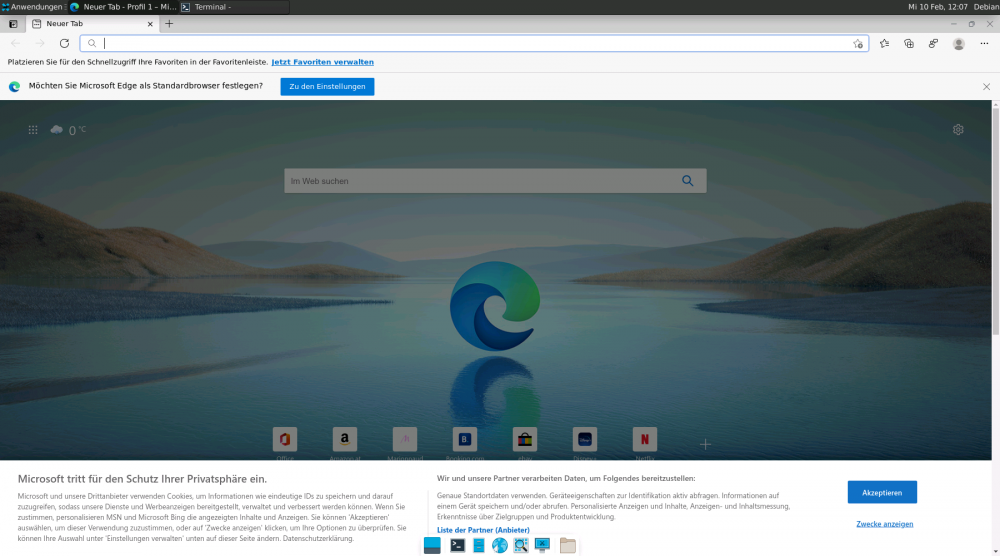Open the vertical tabs sidebar icon
This screenshot has width=1000, height=556.
click(13, 24)
